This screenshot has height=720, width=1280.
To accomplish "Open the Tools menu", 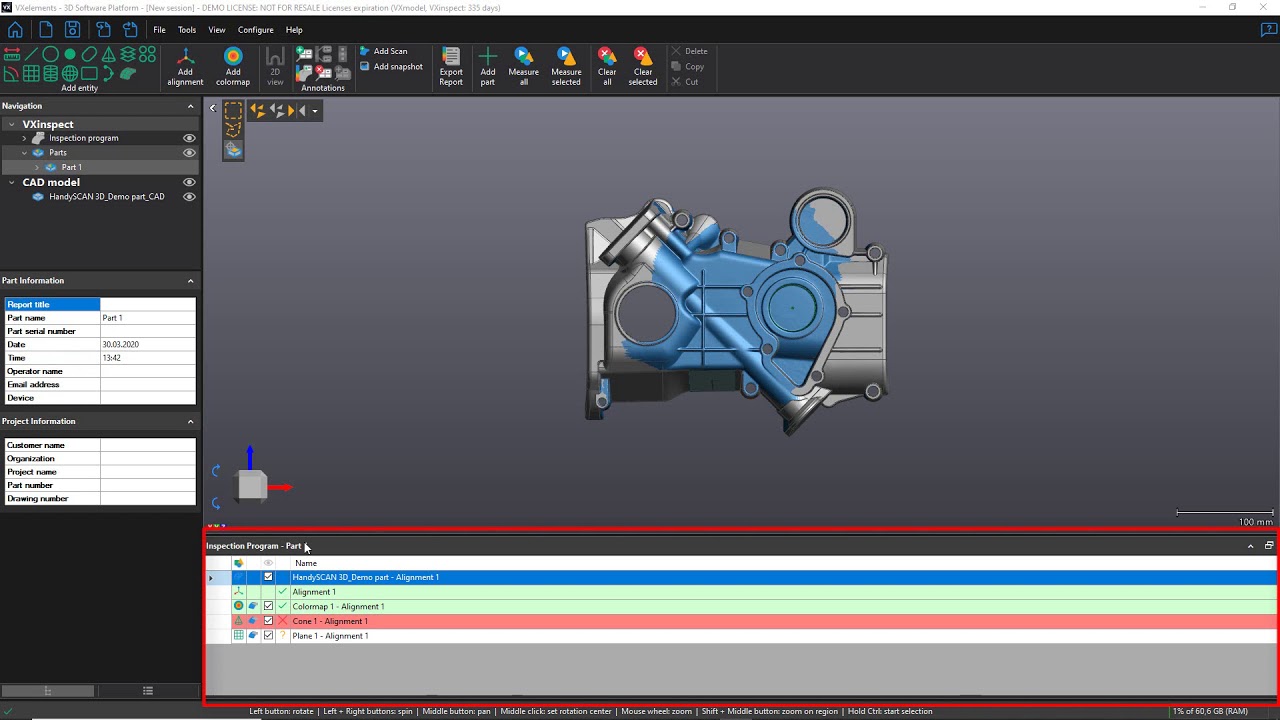I will 186,29.
